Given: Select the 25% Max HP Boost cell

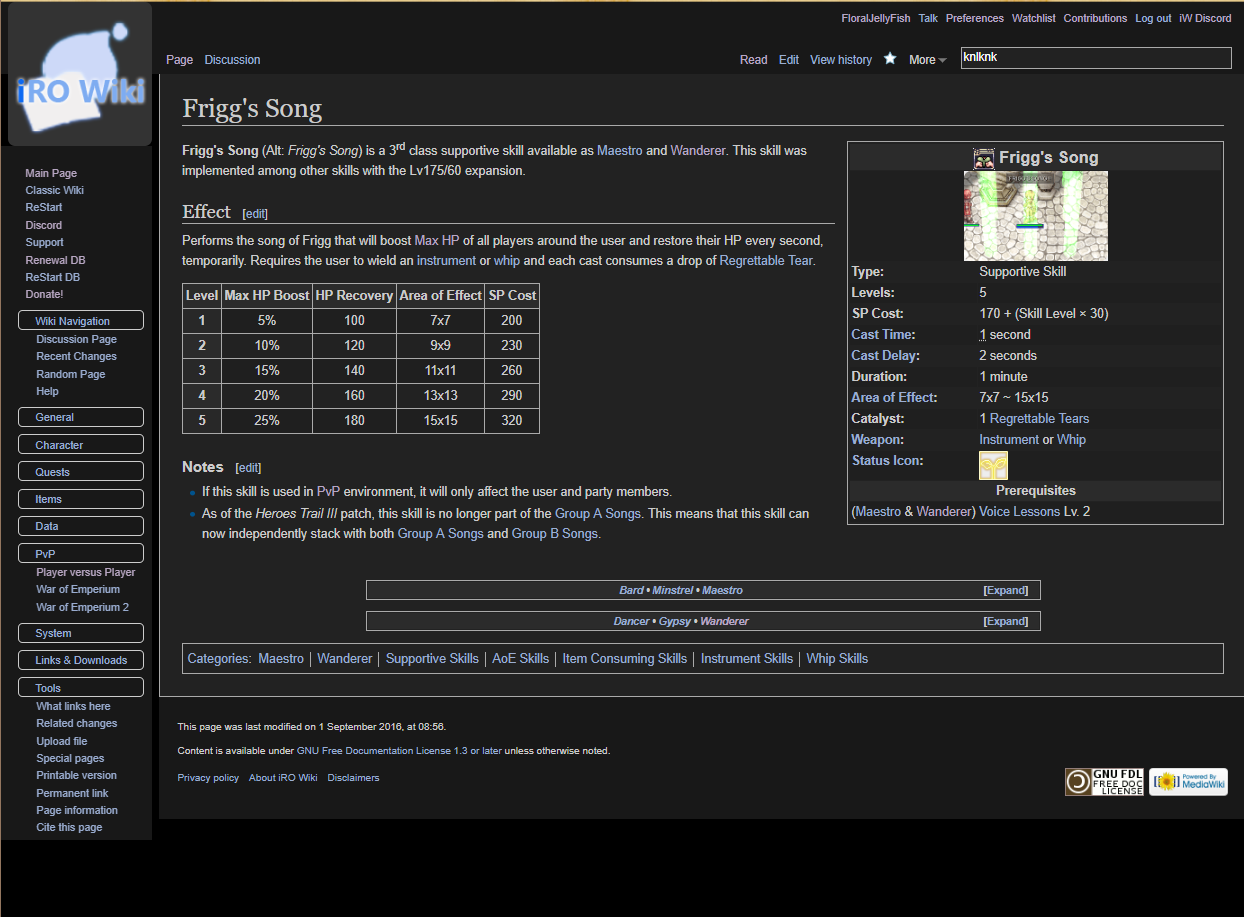Looking at the screenshot, I should tap(266, 420).
